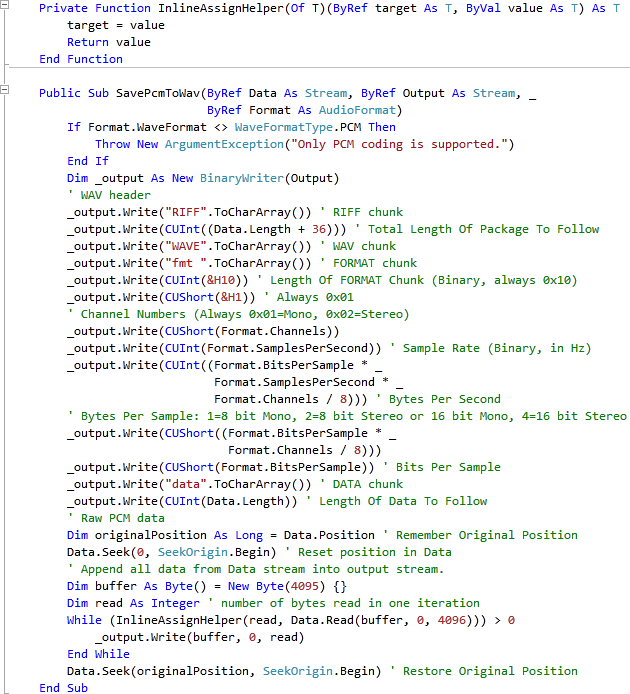Click the "RIFF" string literal

pyautogui.click(x=186, y=212)
